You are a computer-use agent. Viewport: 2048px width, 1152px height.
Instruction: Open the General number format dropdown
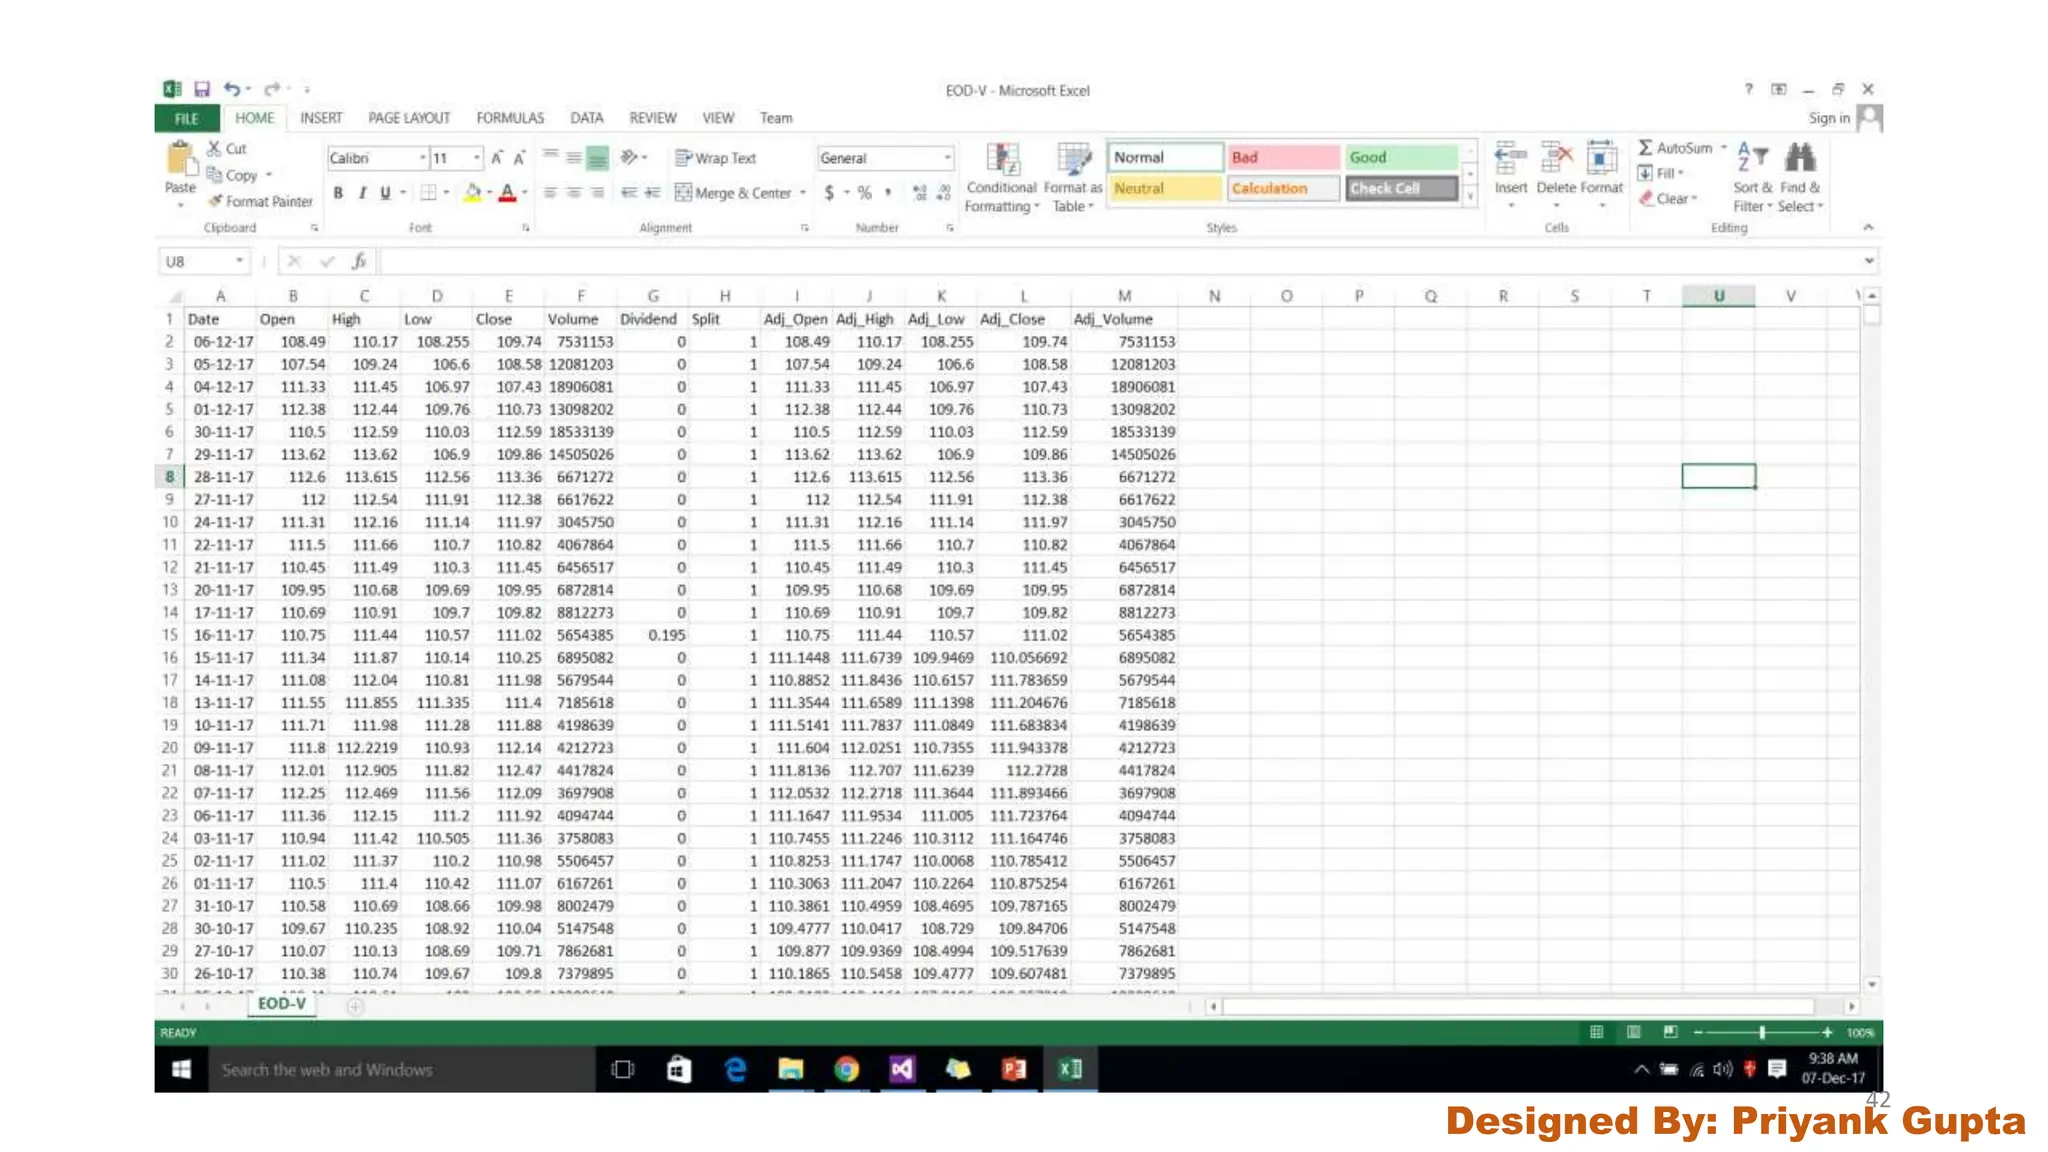point(946,158)
